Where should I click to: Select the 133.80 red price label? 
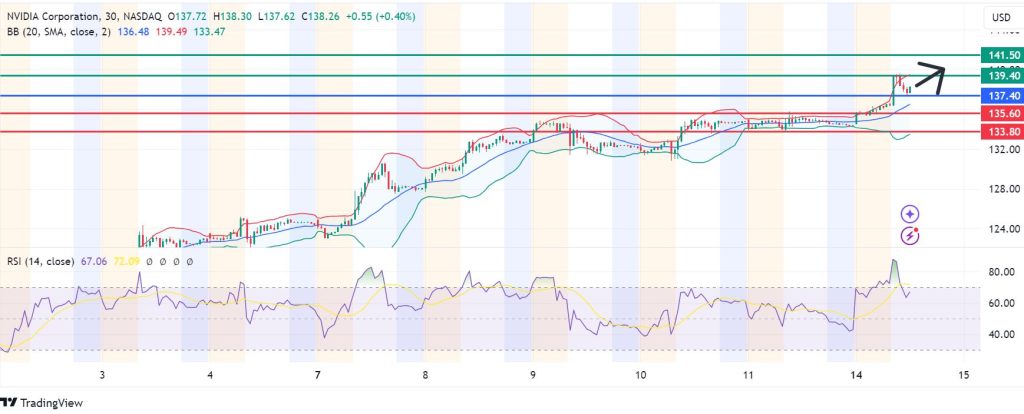tap(1000, 132)
